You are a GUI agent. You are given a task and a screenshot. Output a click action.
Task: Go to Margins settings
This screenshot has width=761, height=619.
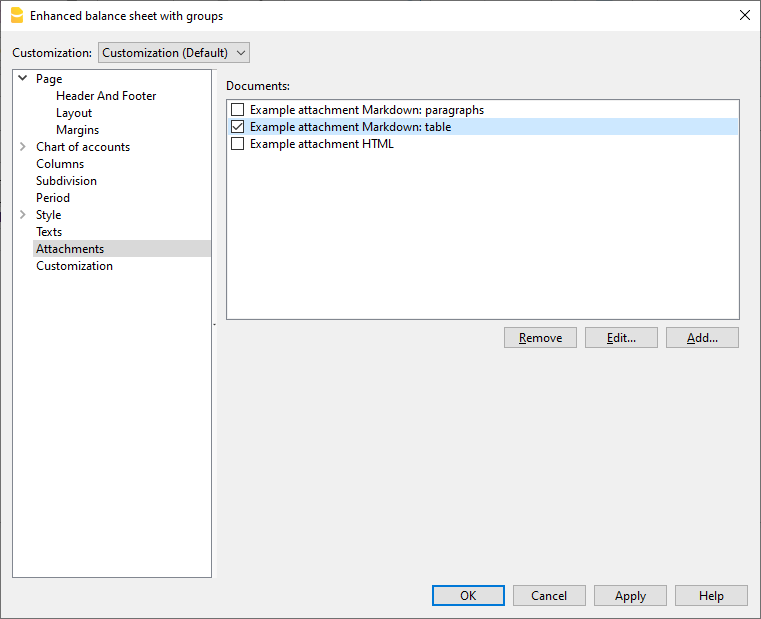77,130
